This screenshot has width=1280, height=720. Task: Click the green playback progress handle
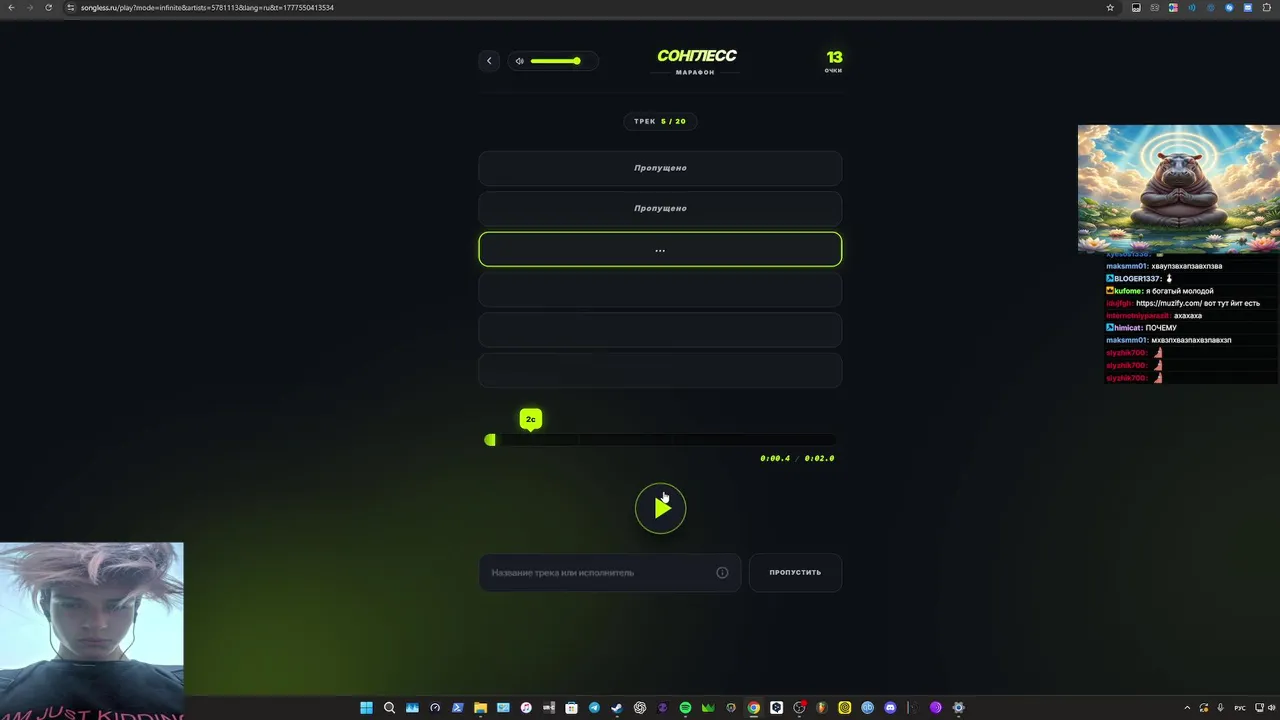coord(490,440)
